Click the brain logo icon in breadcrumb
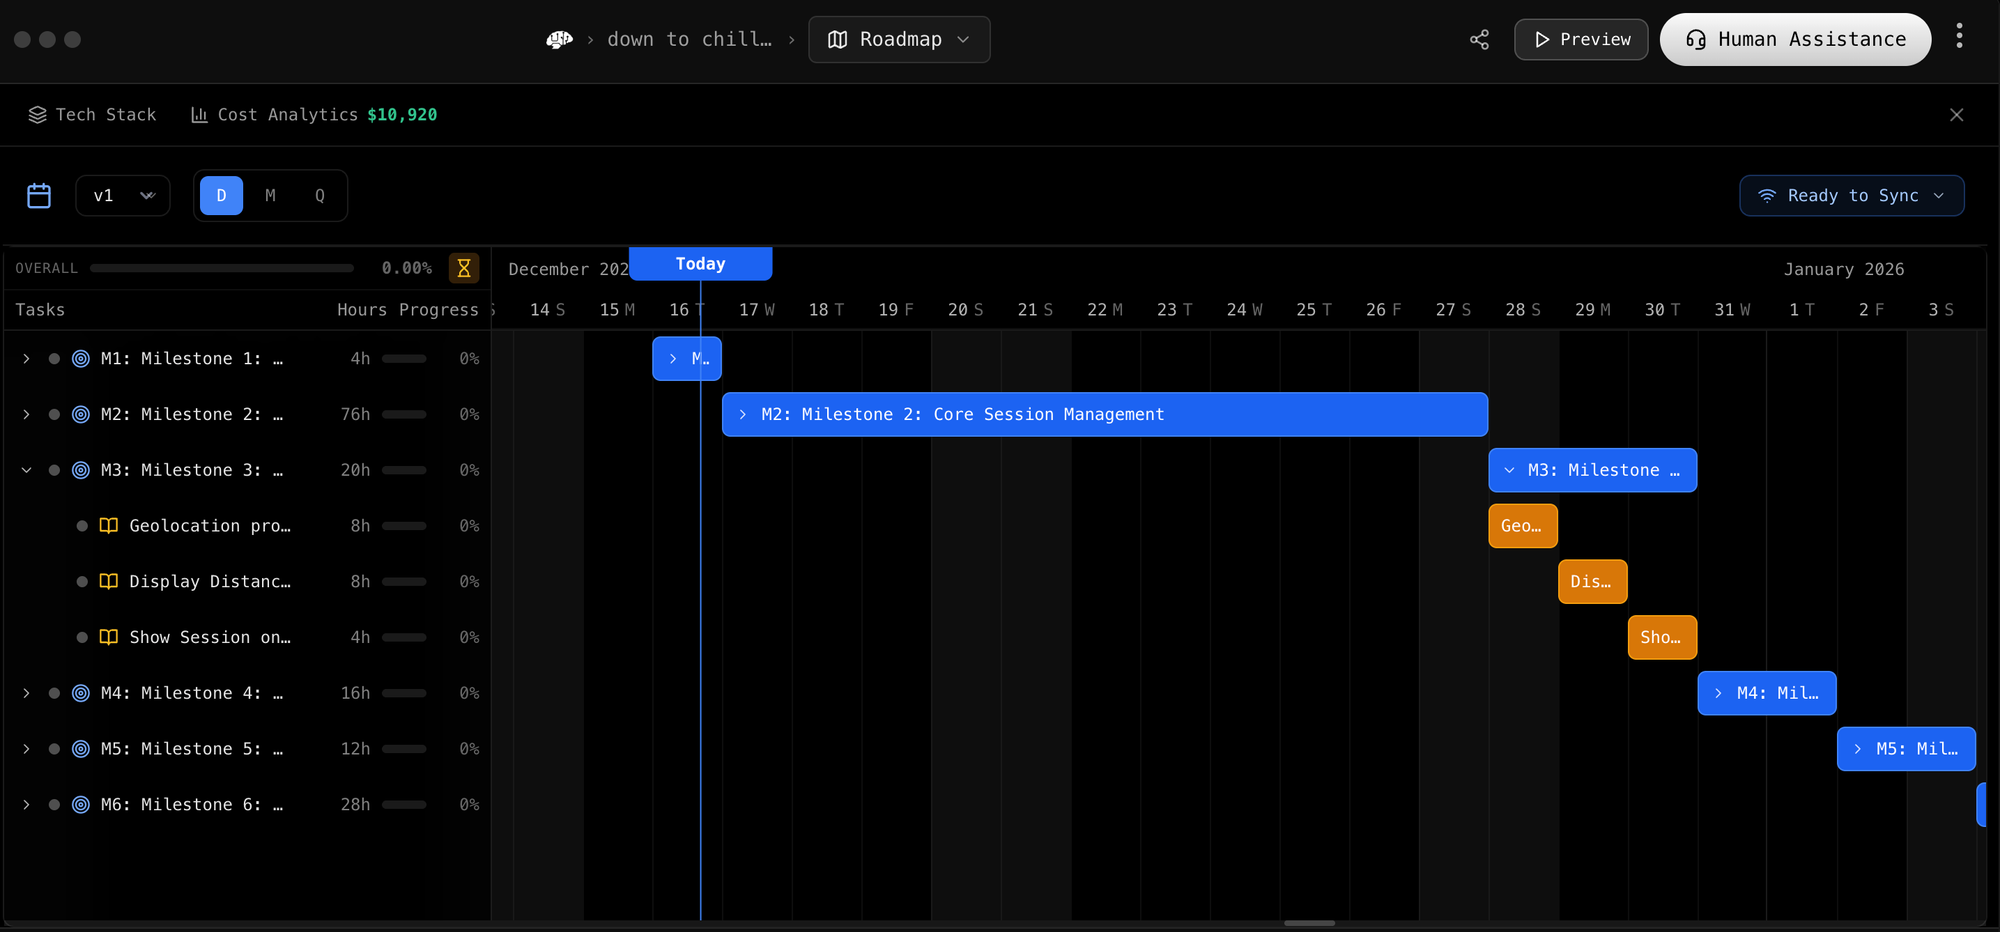The image size is (2000, 932). 559,39
